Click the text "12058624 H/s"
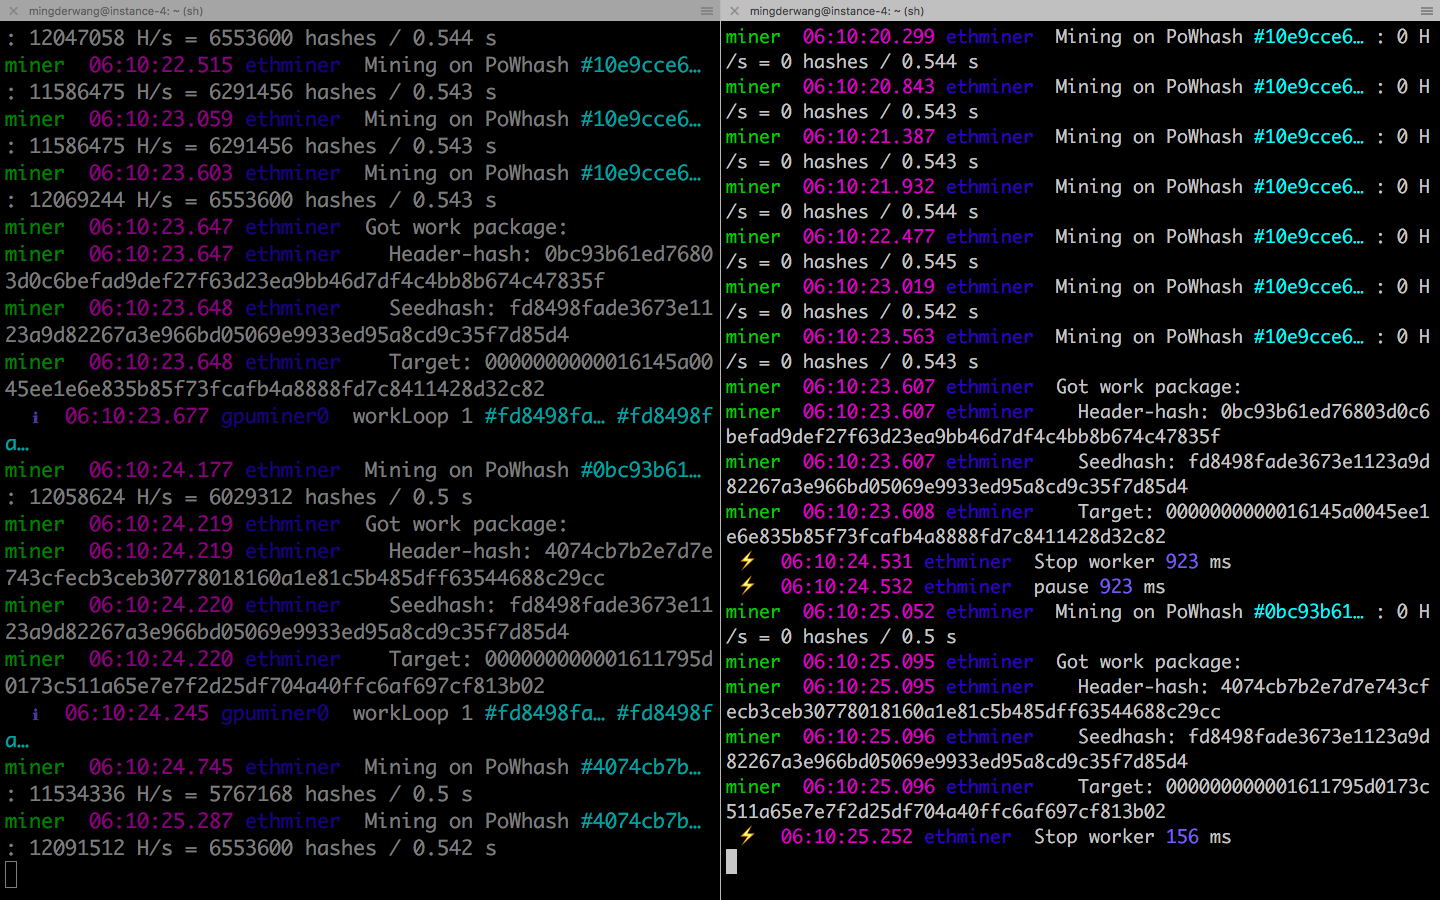This screenshot has height=900, width=1440. point(101,497)
